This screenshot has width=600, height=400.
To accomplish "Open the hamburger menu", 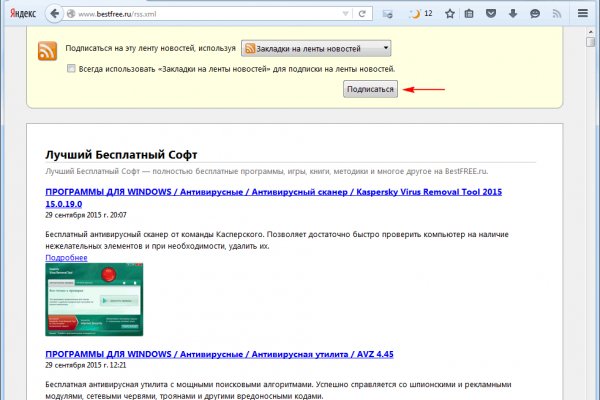I will point(582,13).
